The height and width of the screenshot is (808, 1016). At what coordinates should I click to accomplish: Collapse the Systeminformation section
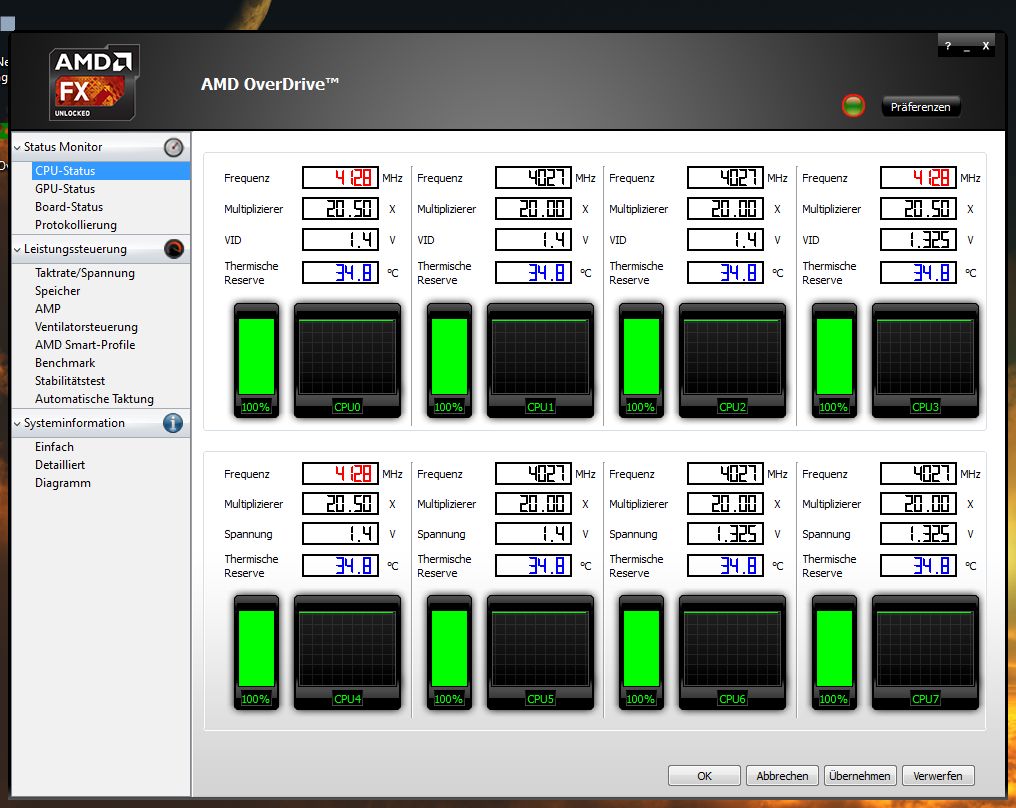(17, 424)
